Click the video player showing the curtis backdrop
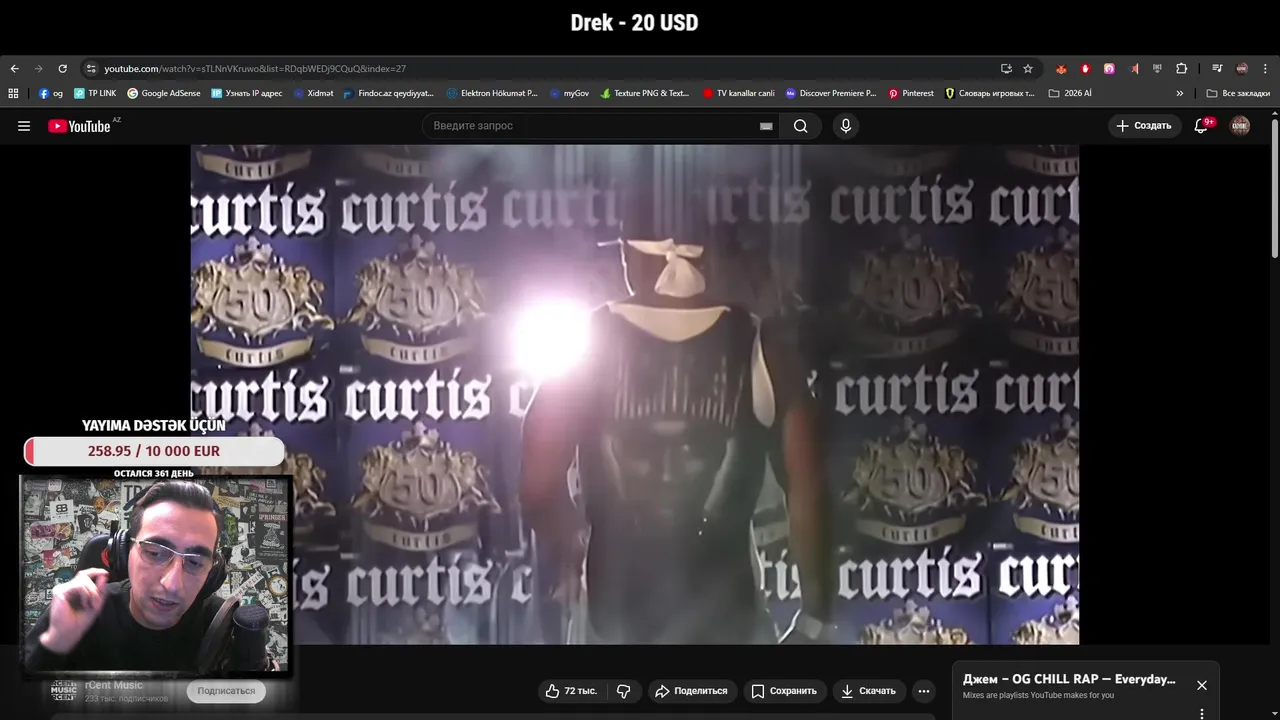The image size is (1280, 720). 635,395
